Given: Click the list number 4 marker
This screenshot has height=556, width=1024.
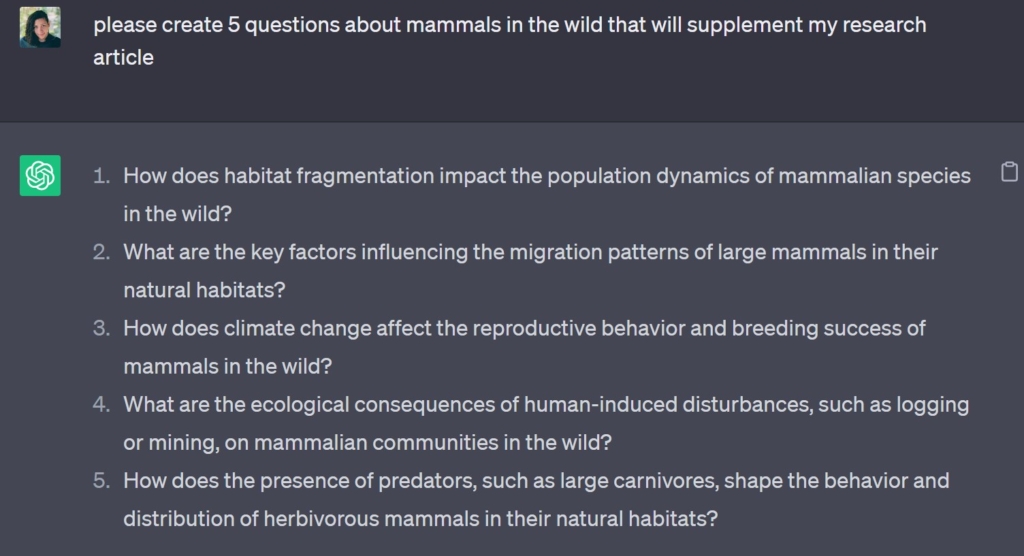Looking at the screenshot, I should 101,404.
